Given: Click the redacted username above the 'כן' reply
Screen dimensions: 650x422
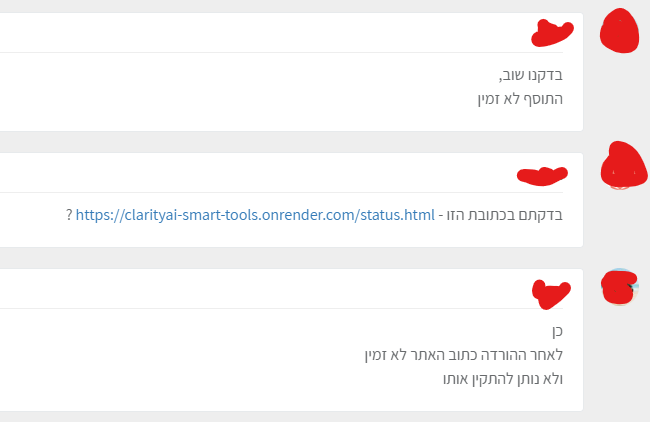Looking at the screenshot, I should click(x=551, y=294).
